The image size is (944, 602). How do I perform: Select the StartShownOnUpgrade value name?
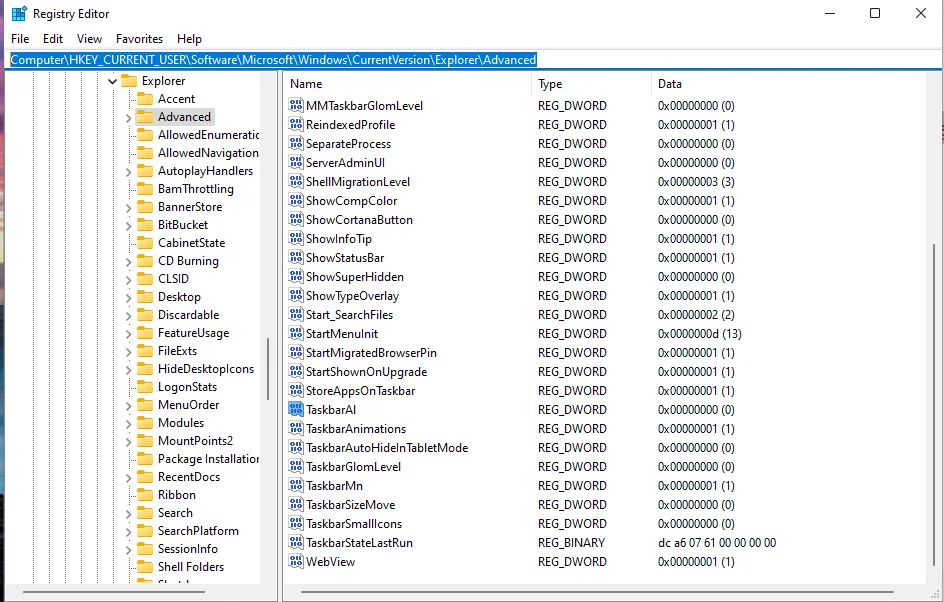(x=367, y=371)
